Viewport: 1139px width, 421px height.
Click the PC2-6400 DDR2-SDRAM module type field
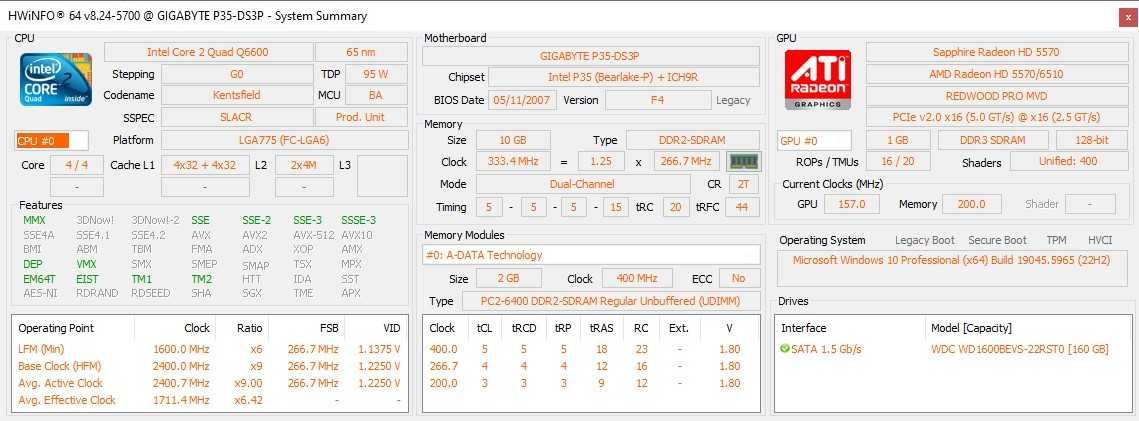(x=610, y=301)
